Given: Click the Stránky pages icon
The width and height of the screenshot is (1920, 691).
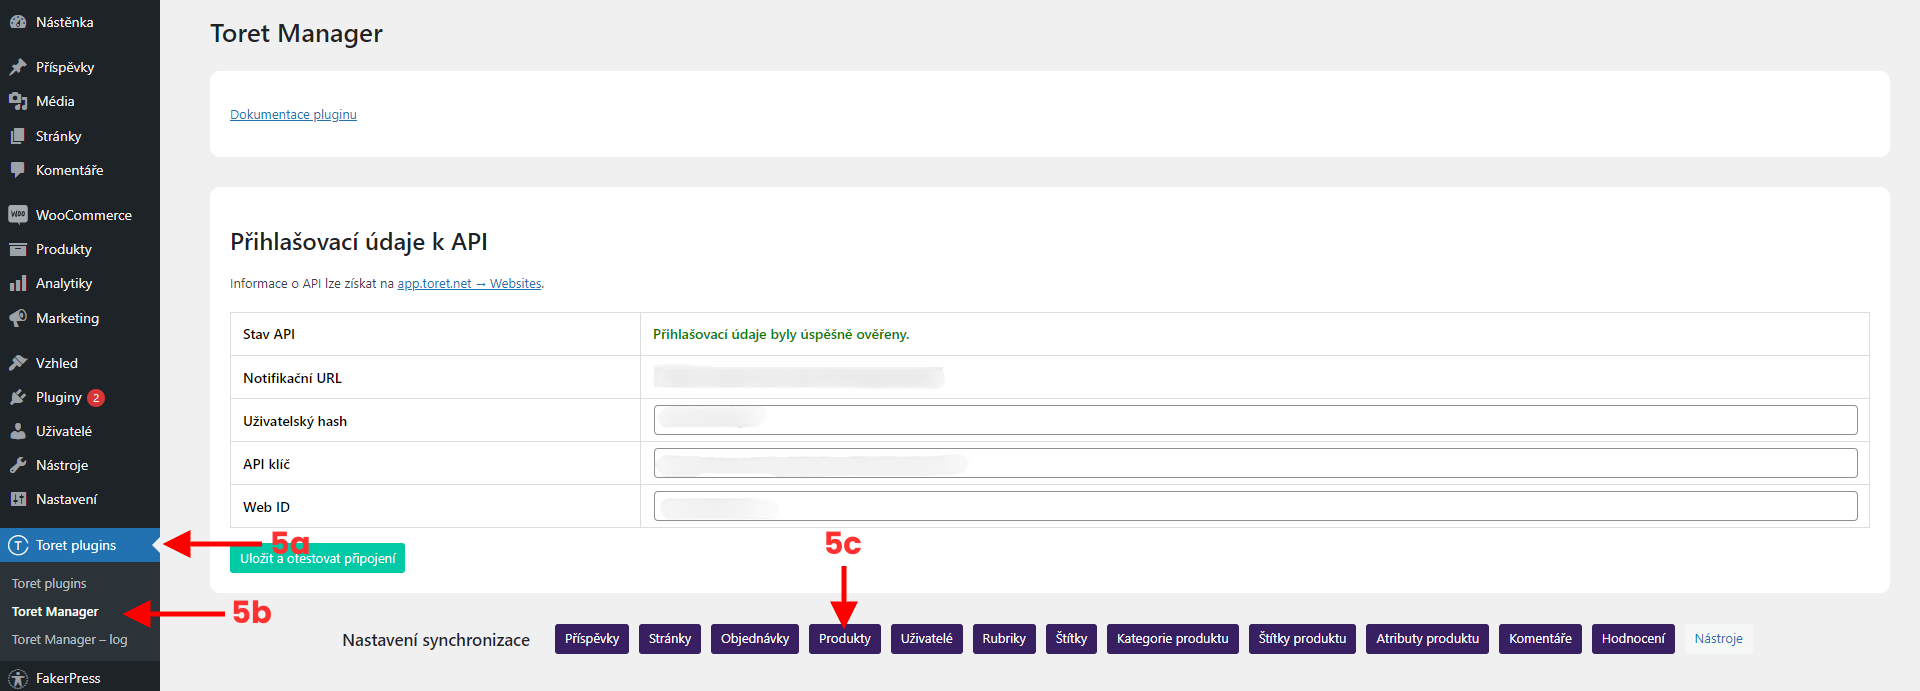Looking at the screenshot, I should click(18, 136).
